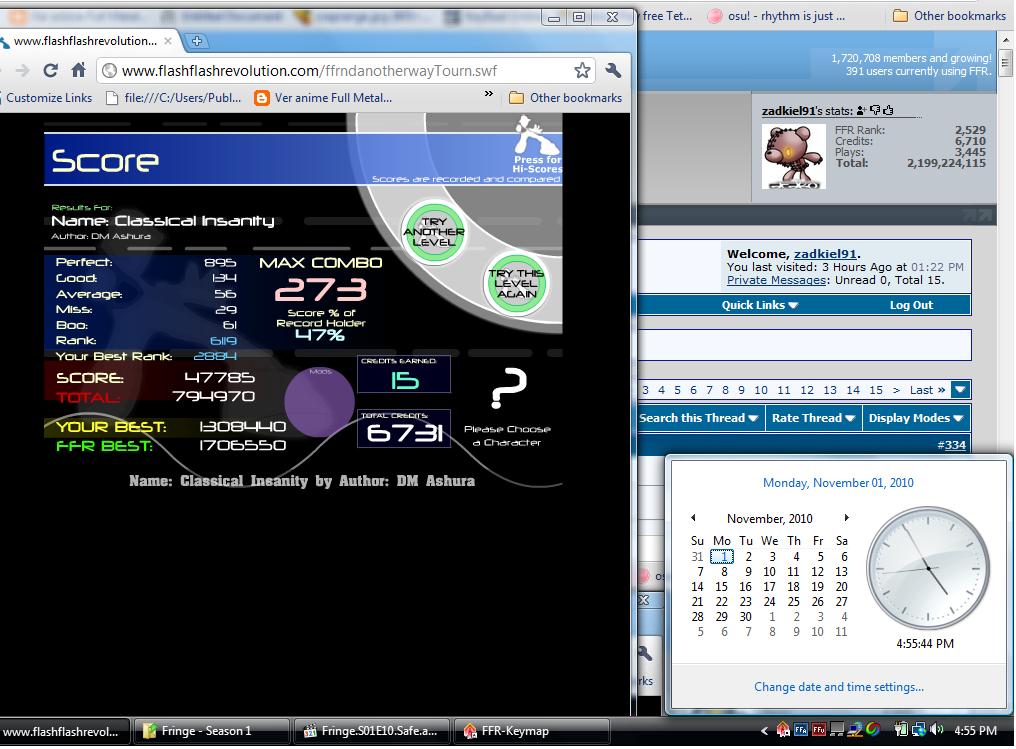The width and height of the screenshot is (1016, 749).
Task: Click the blue FFA tray icon
Action: point(801,730)
